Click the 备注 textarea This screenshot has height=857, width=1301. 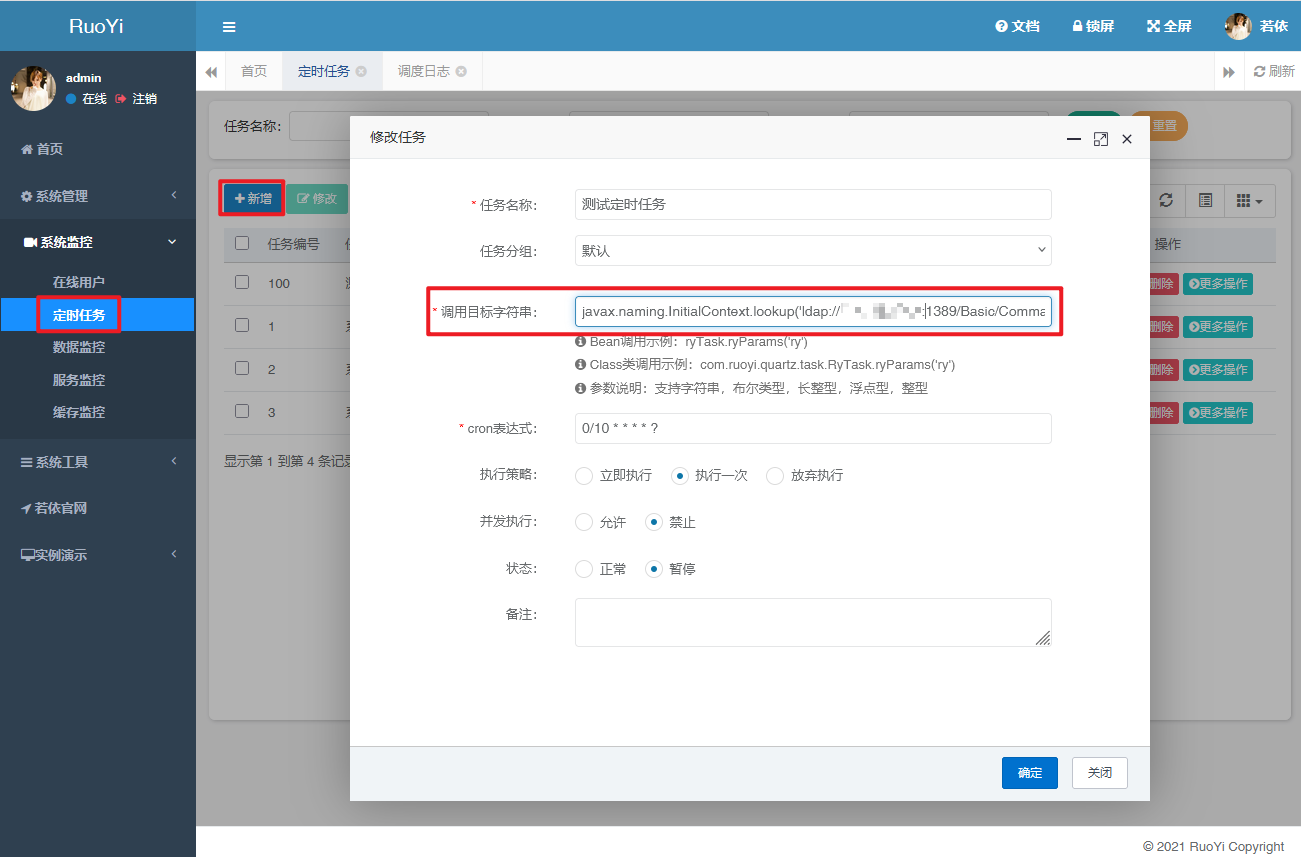tap(813, 622)
